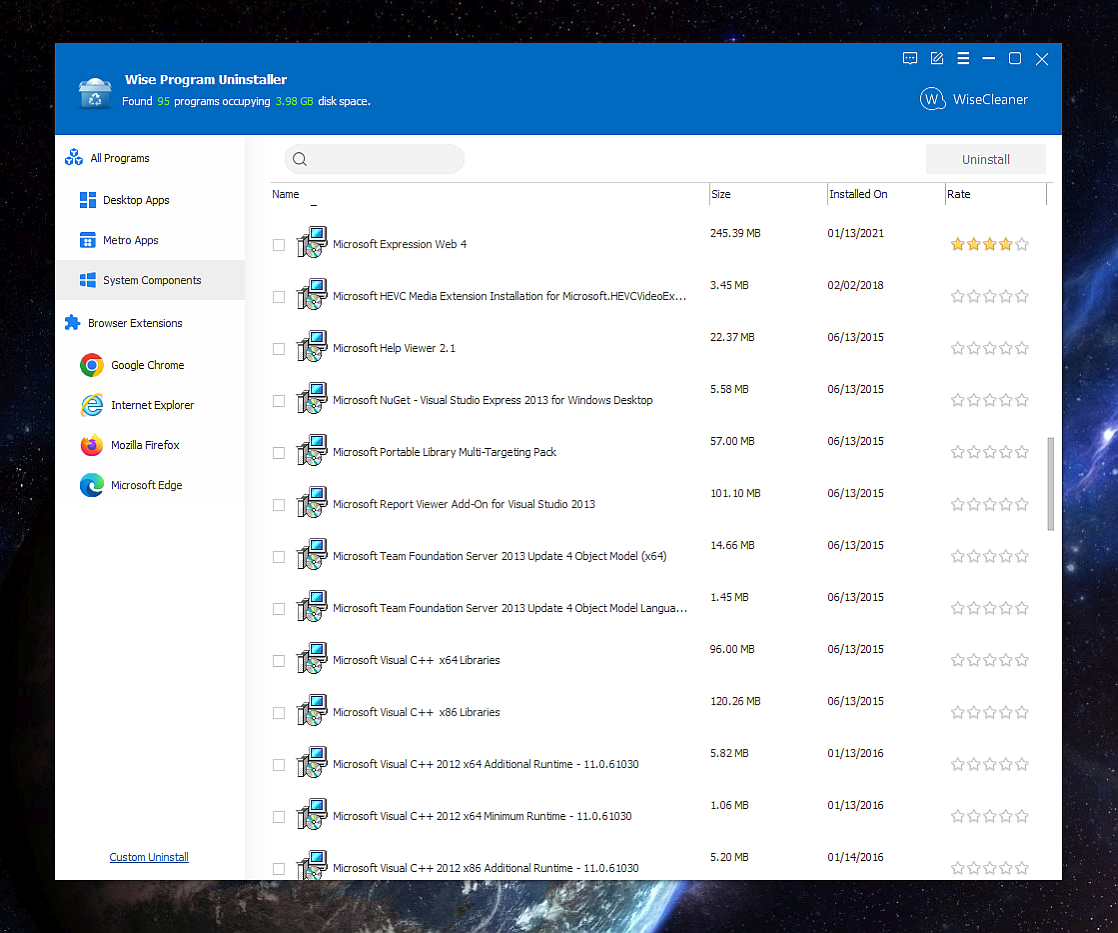
Task: Click the 245.39 MB size value
Action: [735, 233]
